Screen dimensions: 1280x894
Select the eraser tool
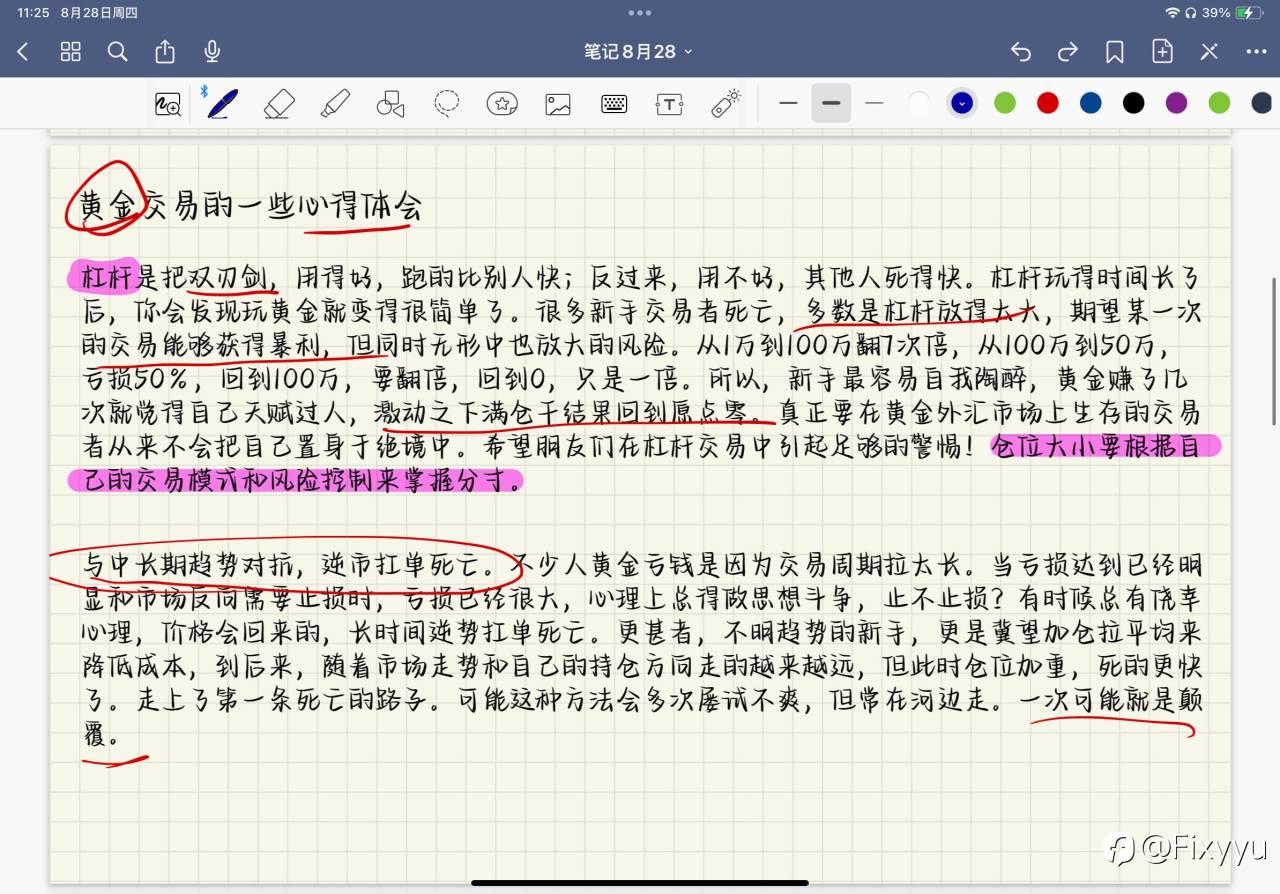tap(279, 103)
